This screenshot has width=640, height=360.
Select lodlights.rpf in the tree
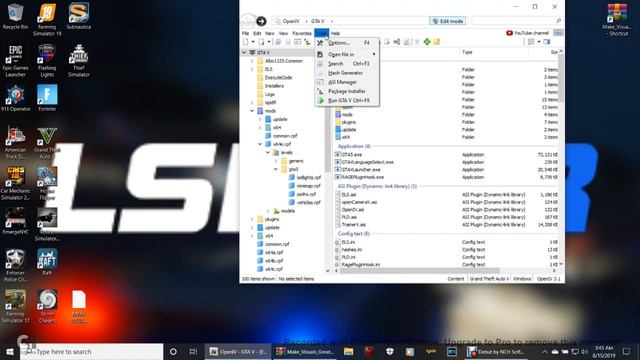pos(309,178)
